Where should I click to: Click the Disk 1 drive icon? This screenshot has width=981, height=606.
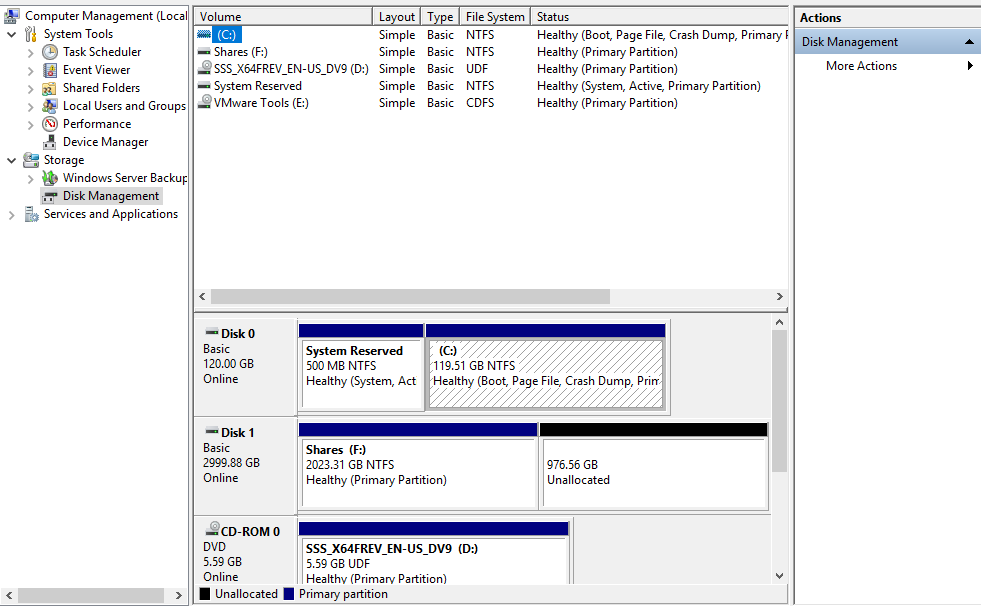(212, 431)
